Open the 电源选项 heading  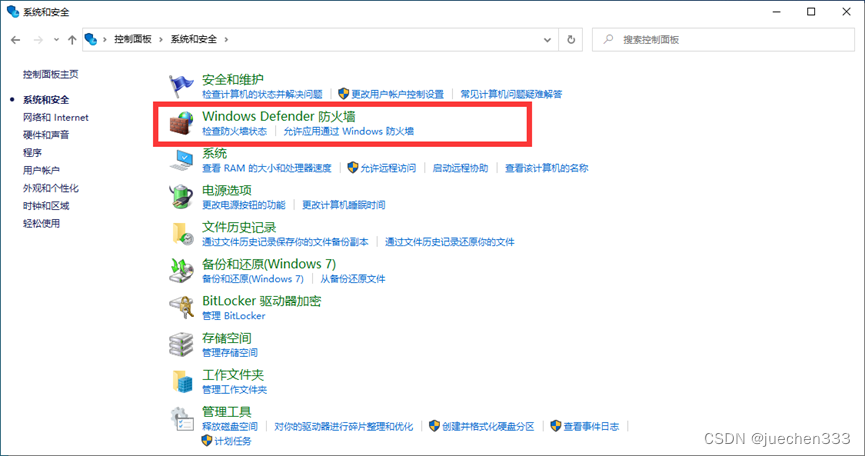[x=227, y=190]
